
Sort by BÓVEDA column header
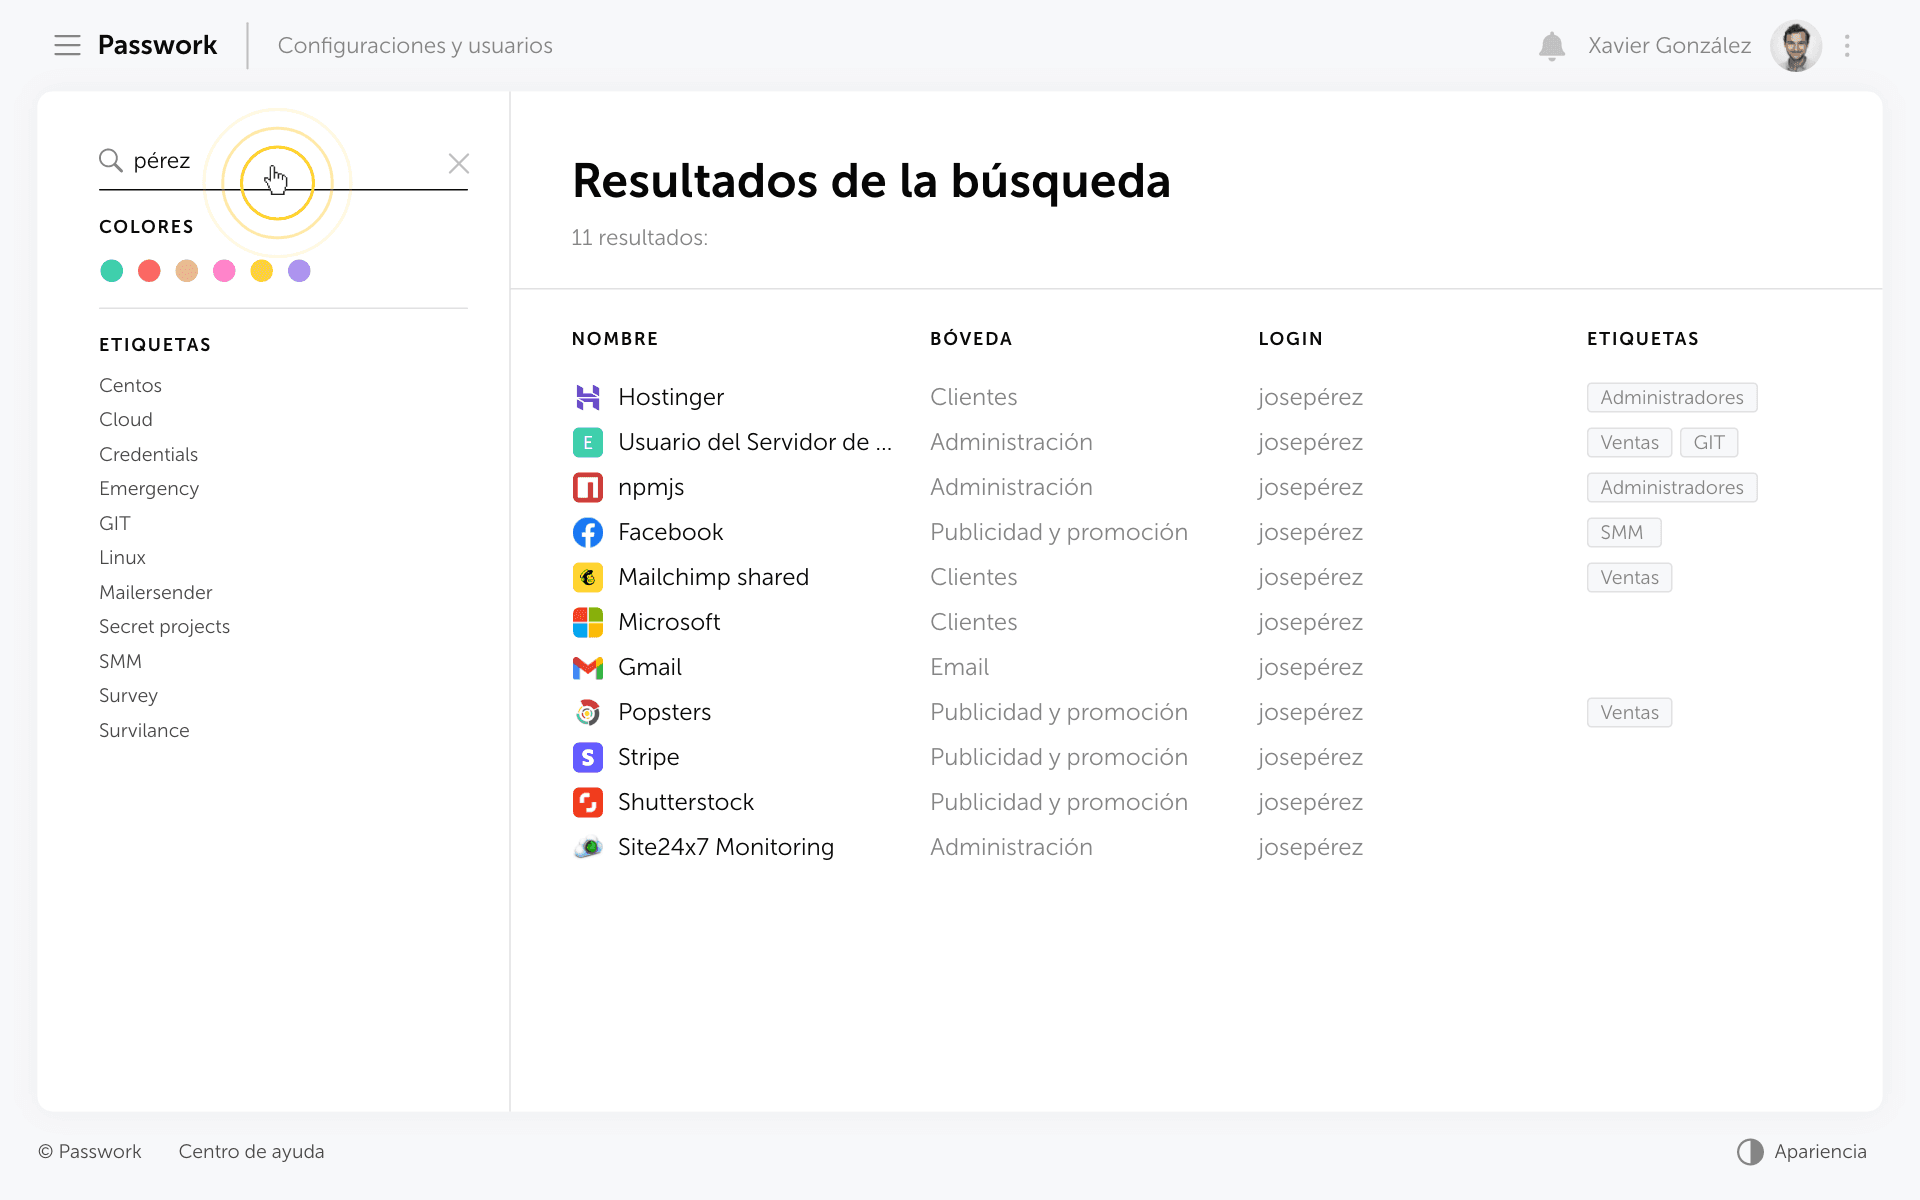click(971, 339)
